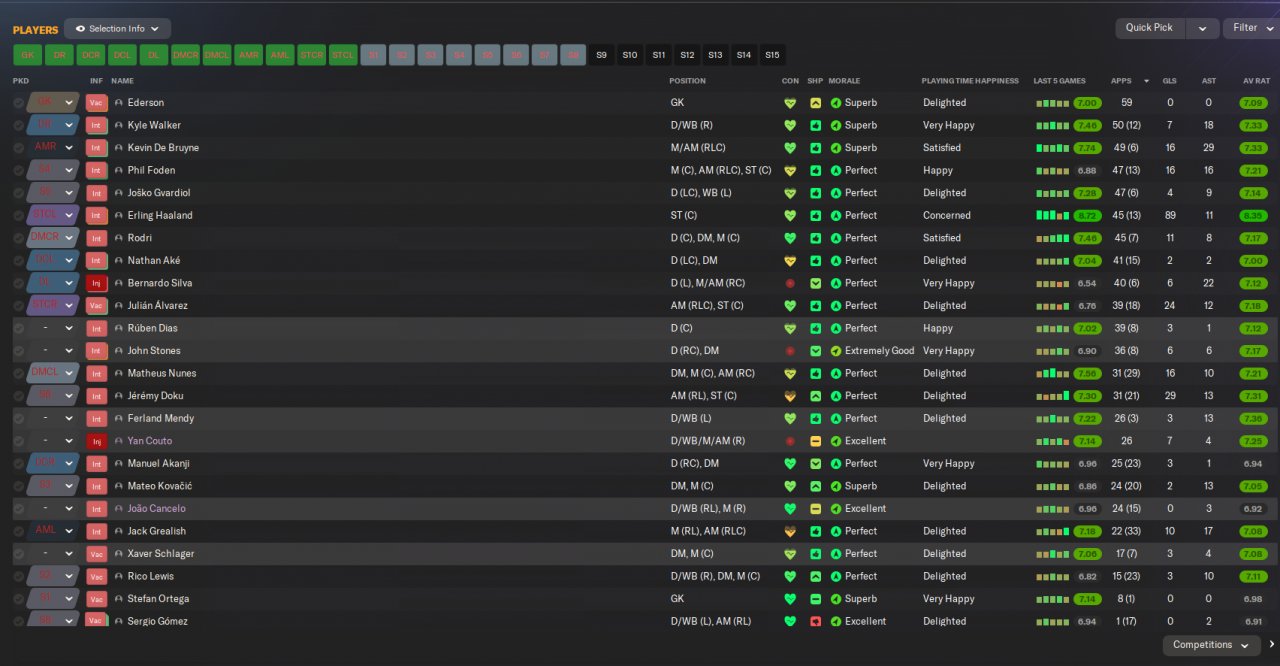Open the Selection Info view dropdown
1280x666 pixels.
coord(117,29)
